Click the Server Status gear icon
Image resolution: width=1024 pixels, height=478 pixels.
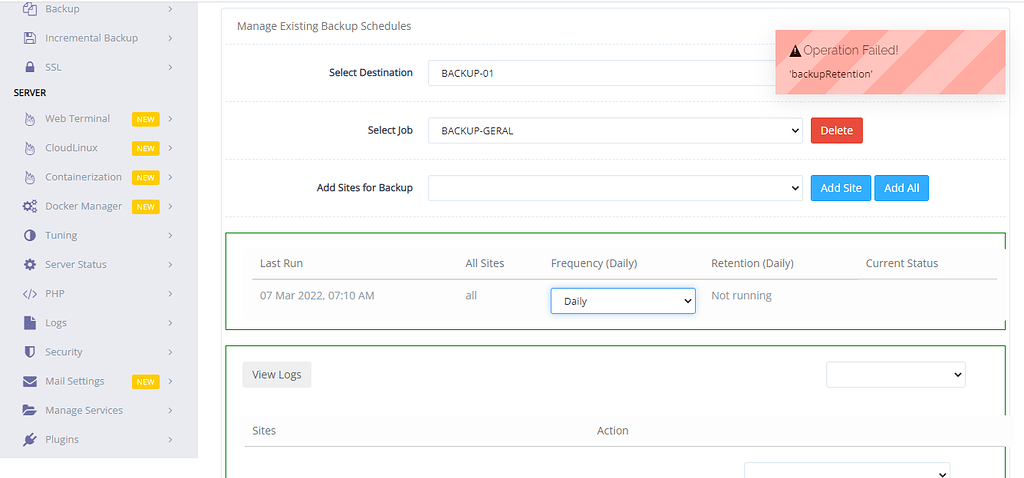[29, 264]
